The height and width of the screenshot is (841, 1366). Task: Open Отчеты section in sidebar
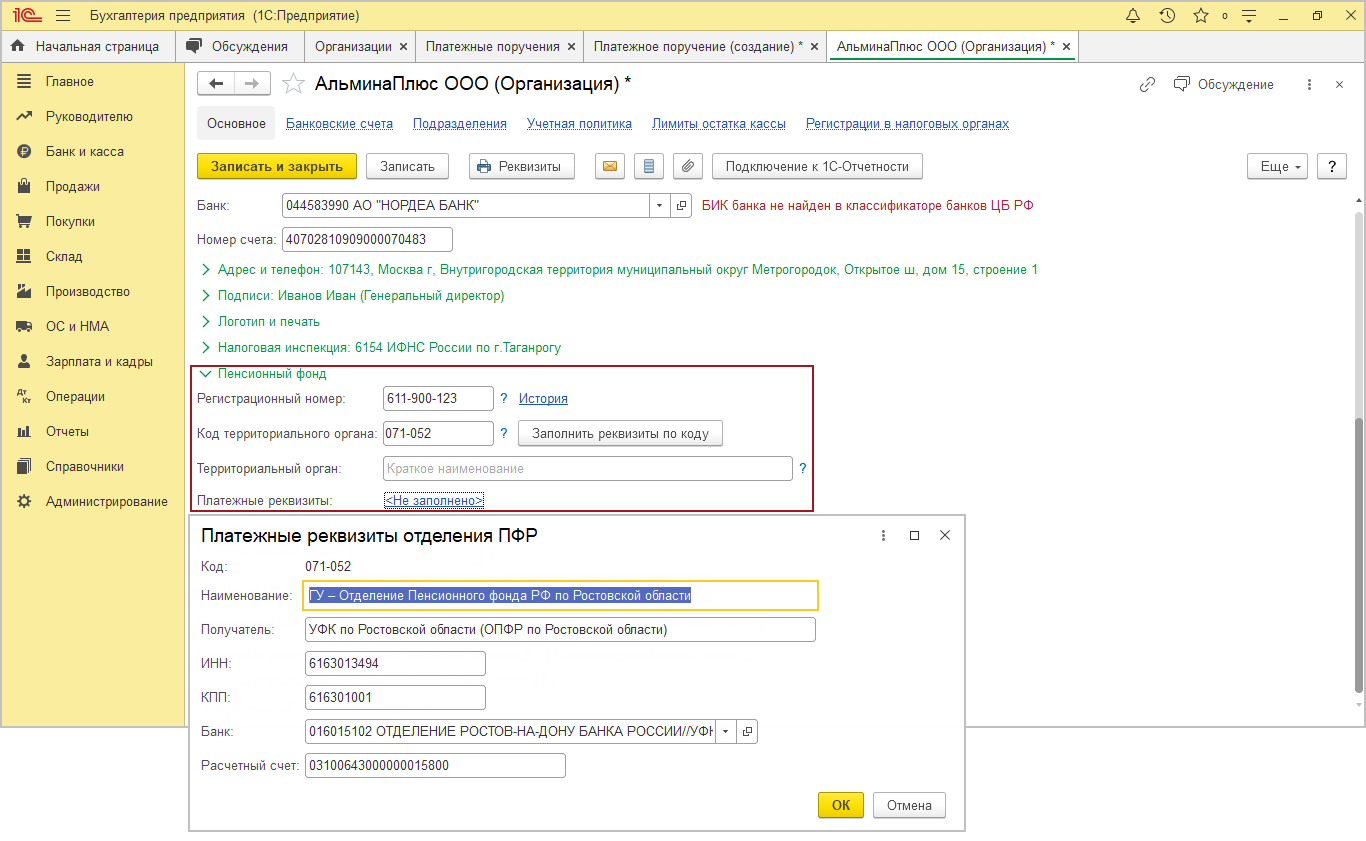click(x=93, y=432)
